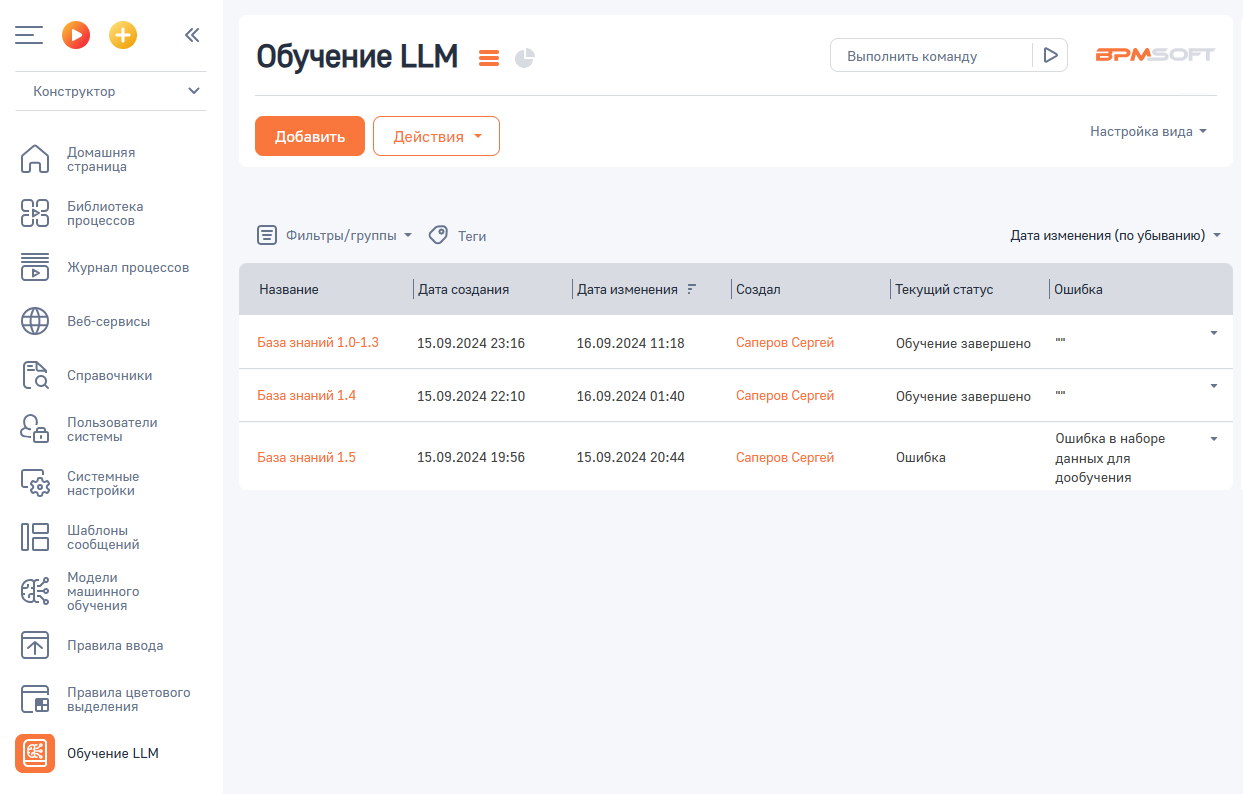Click the Теги label text
This screenshot has height=794, width=1243.
[x=472, y=236]
